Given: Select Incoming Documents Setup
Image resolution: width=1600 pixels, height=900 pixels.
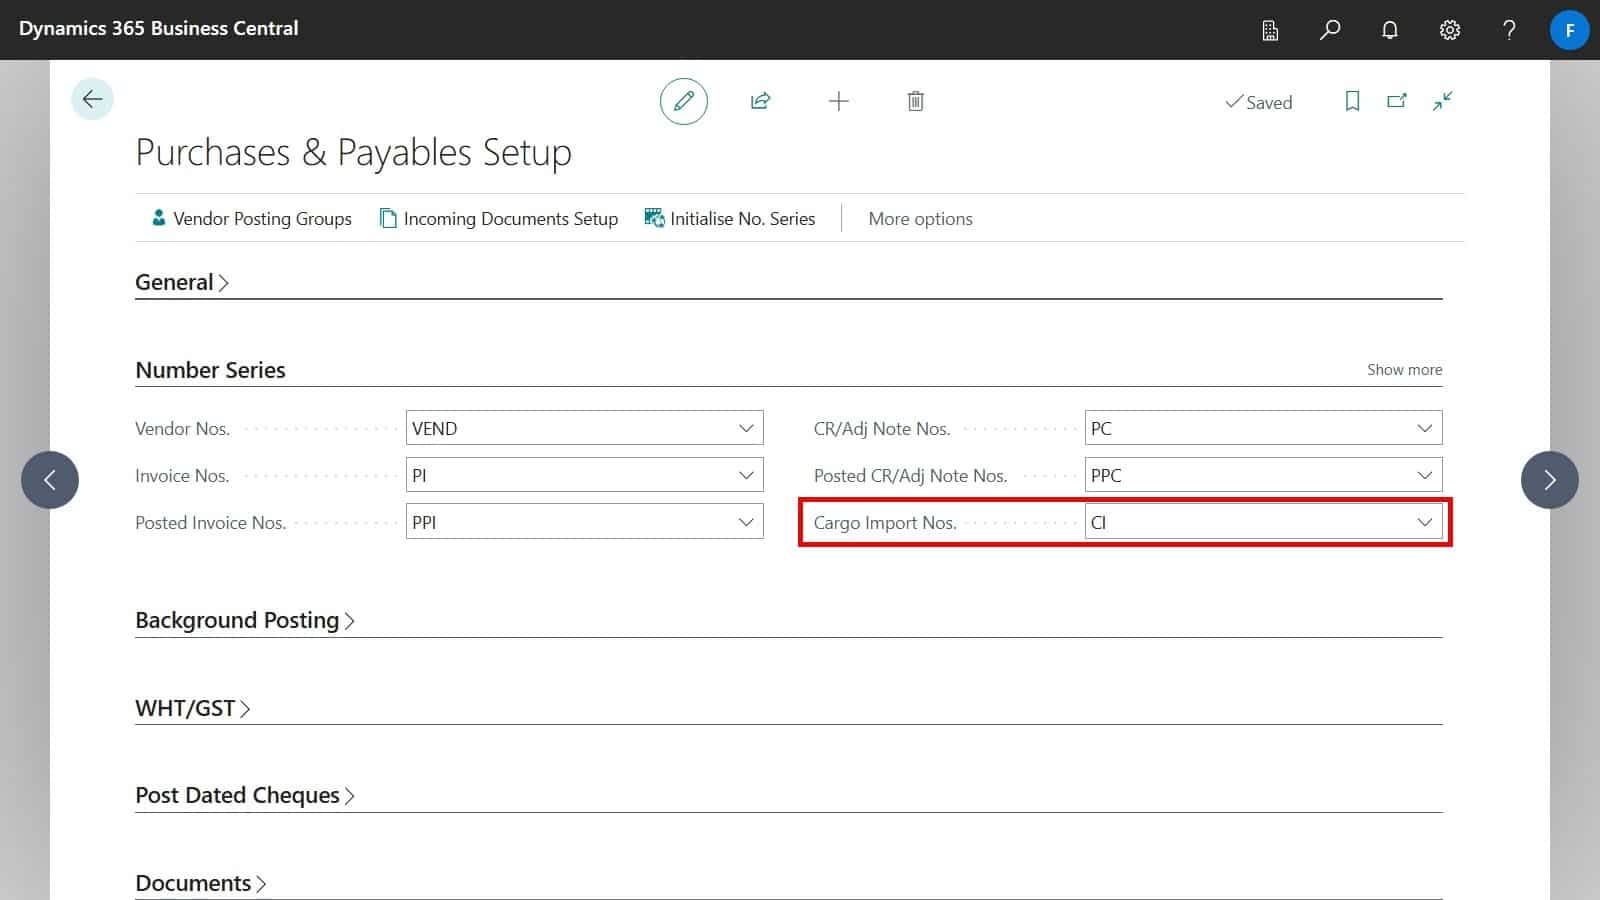Looking at the screenshot, I should coord(499,218).
